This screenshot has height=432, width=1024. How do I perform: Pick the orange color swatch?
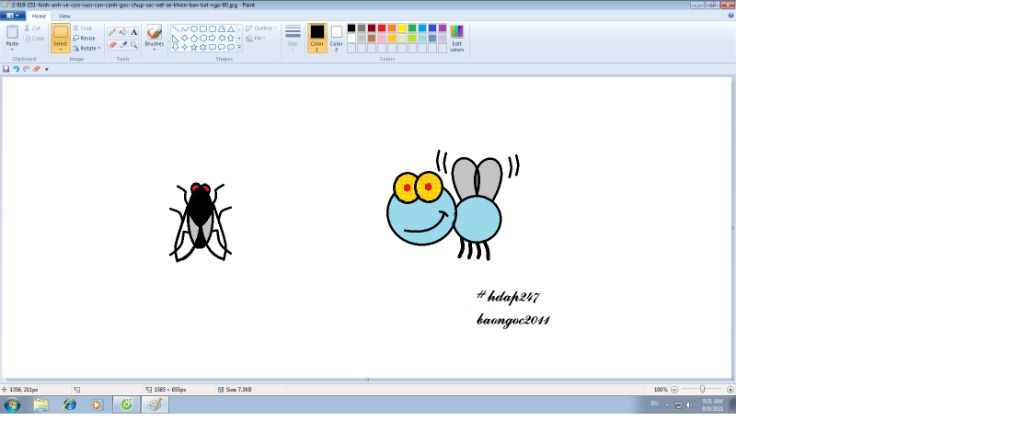point(392,28)
